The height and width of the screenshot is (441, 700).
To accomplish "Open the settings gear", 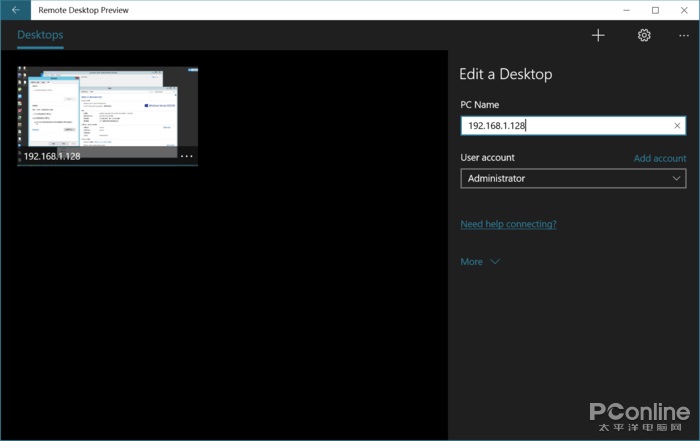I will [644, 35].
